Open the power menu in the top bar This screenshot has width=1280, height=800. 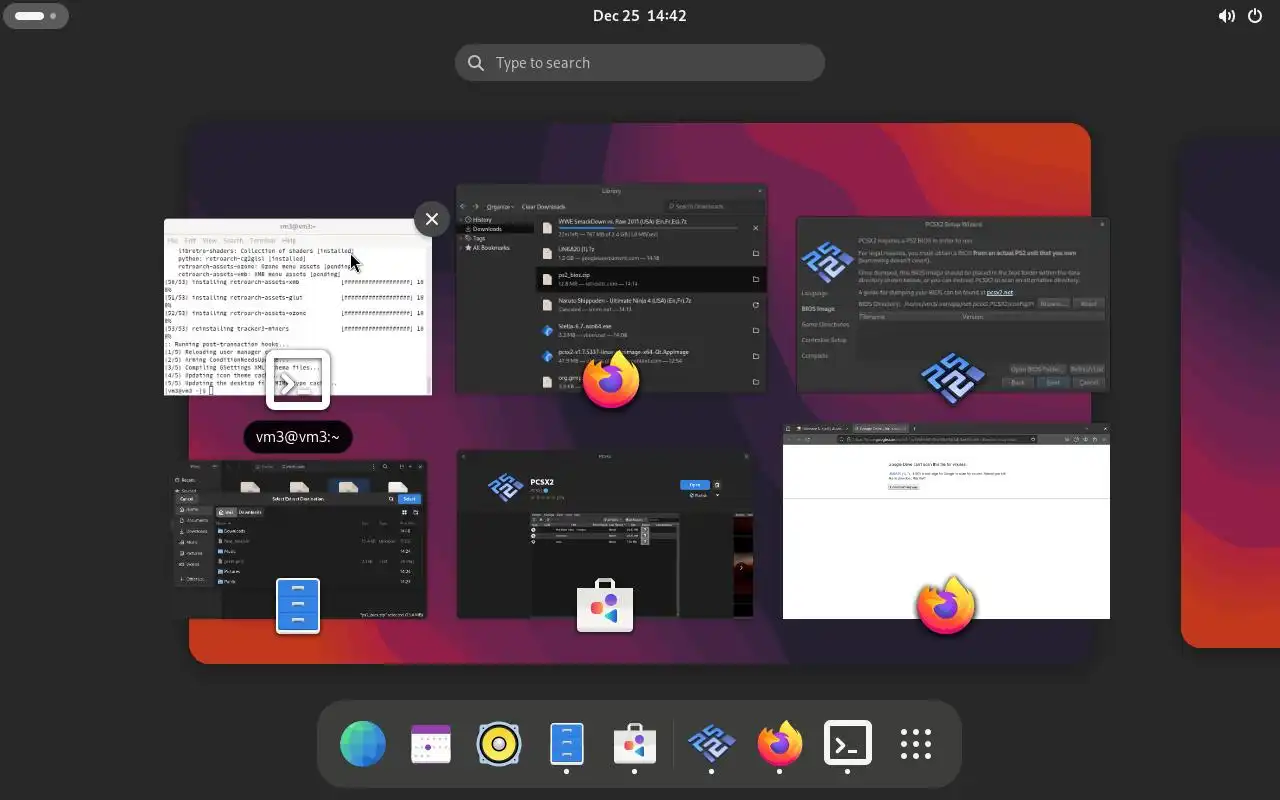(x=1255, y=16)
